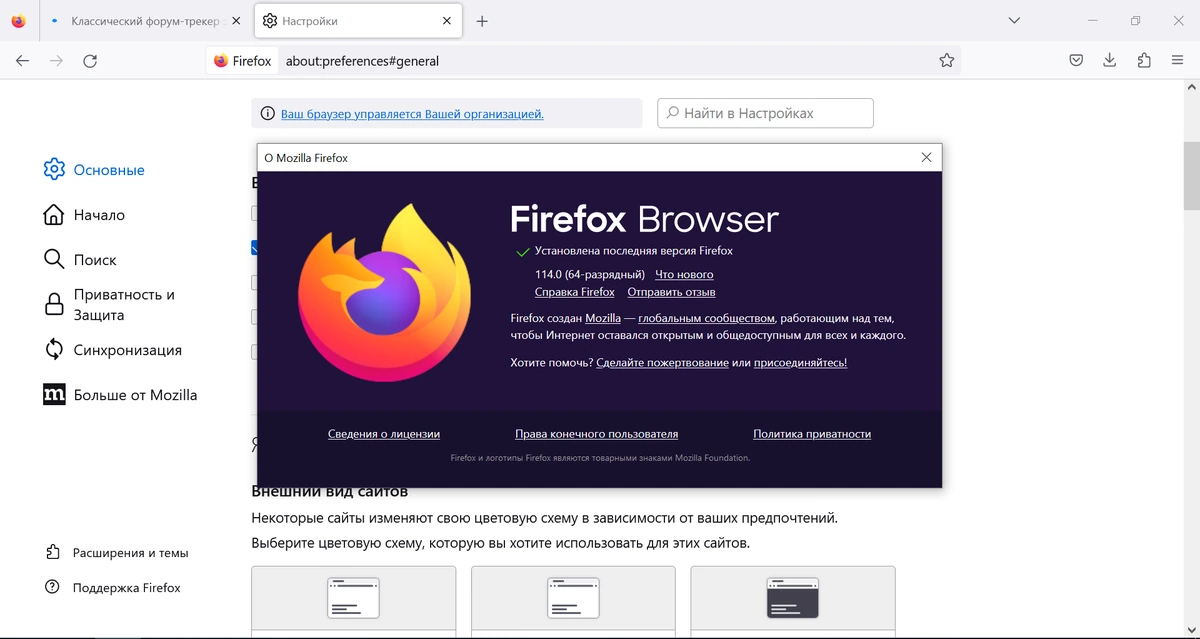Open Ваш браузер управляется Вашей организацией link
The image size is (1200, 639).
click(x=412, y=114)
